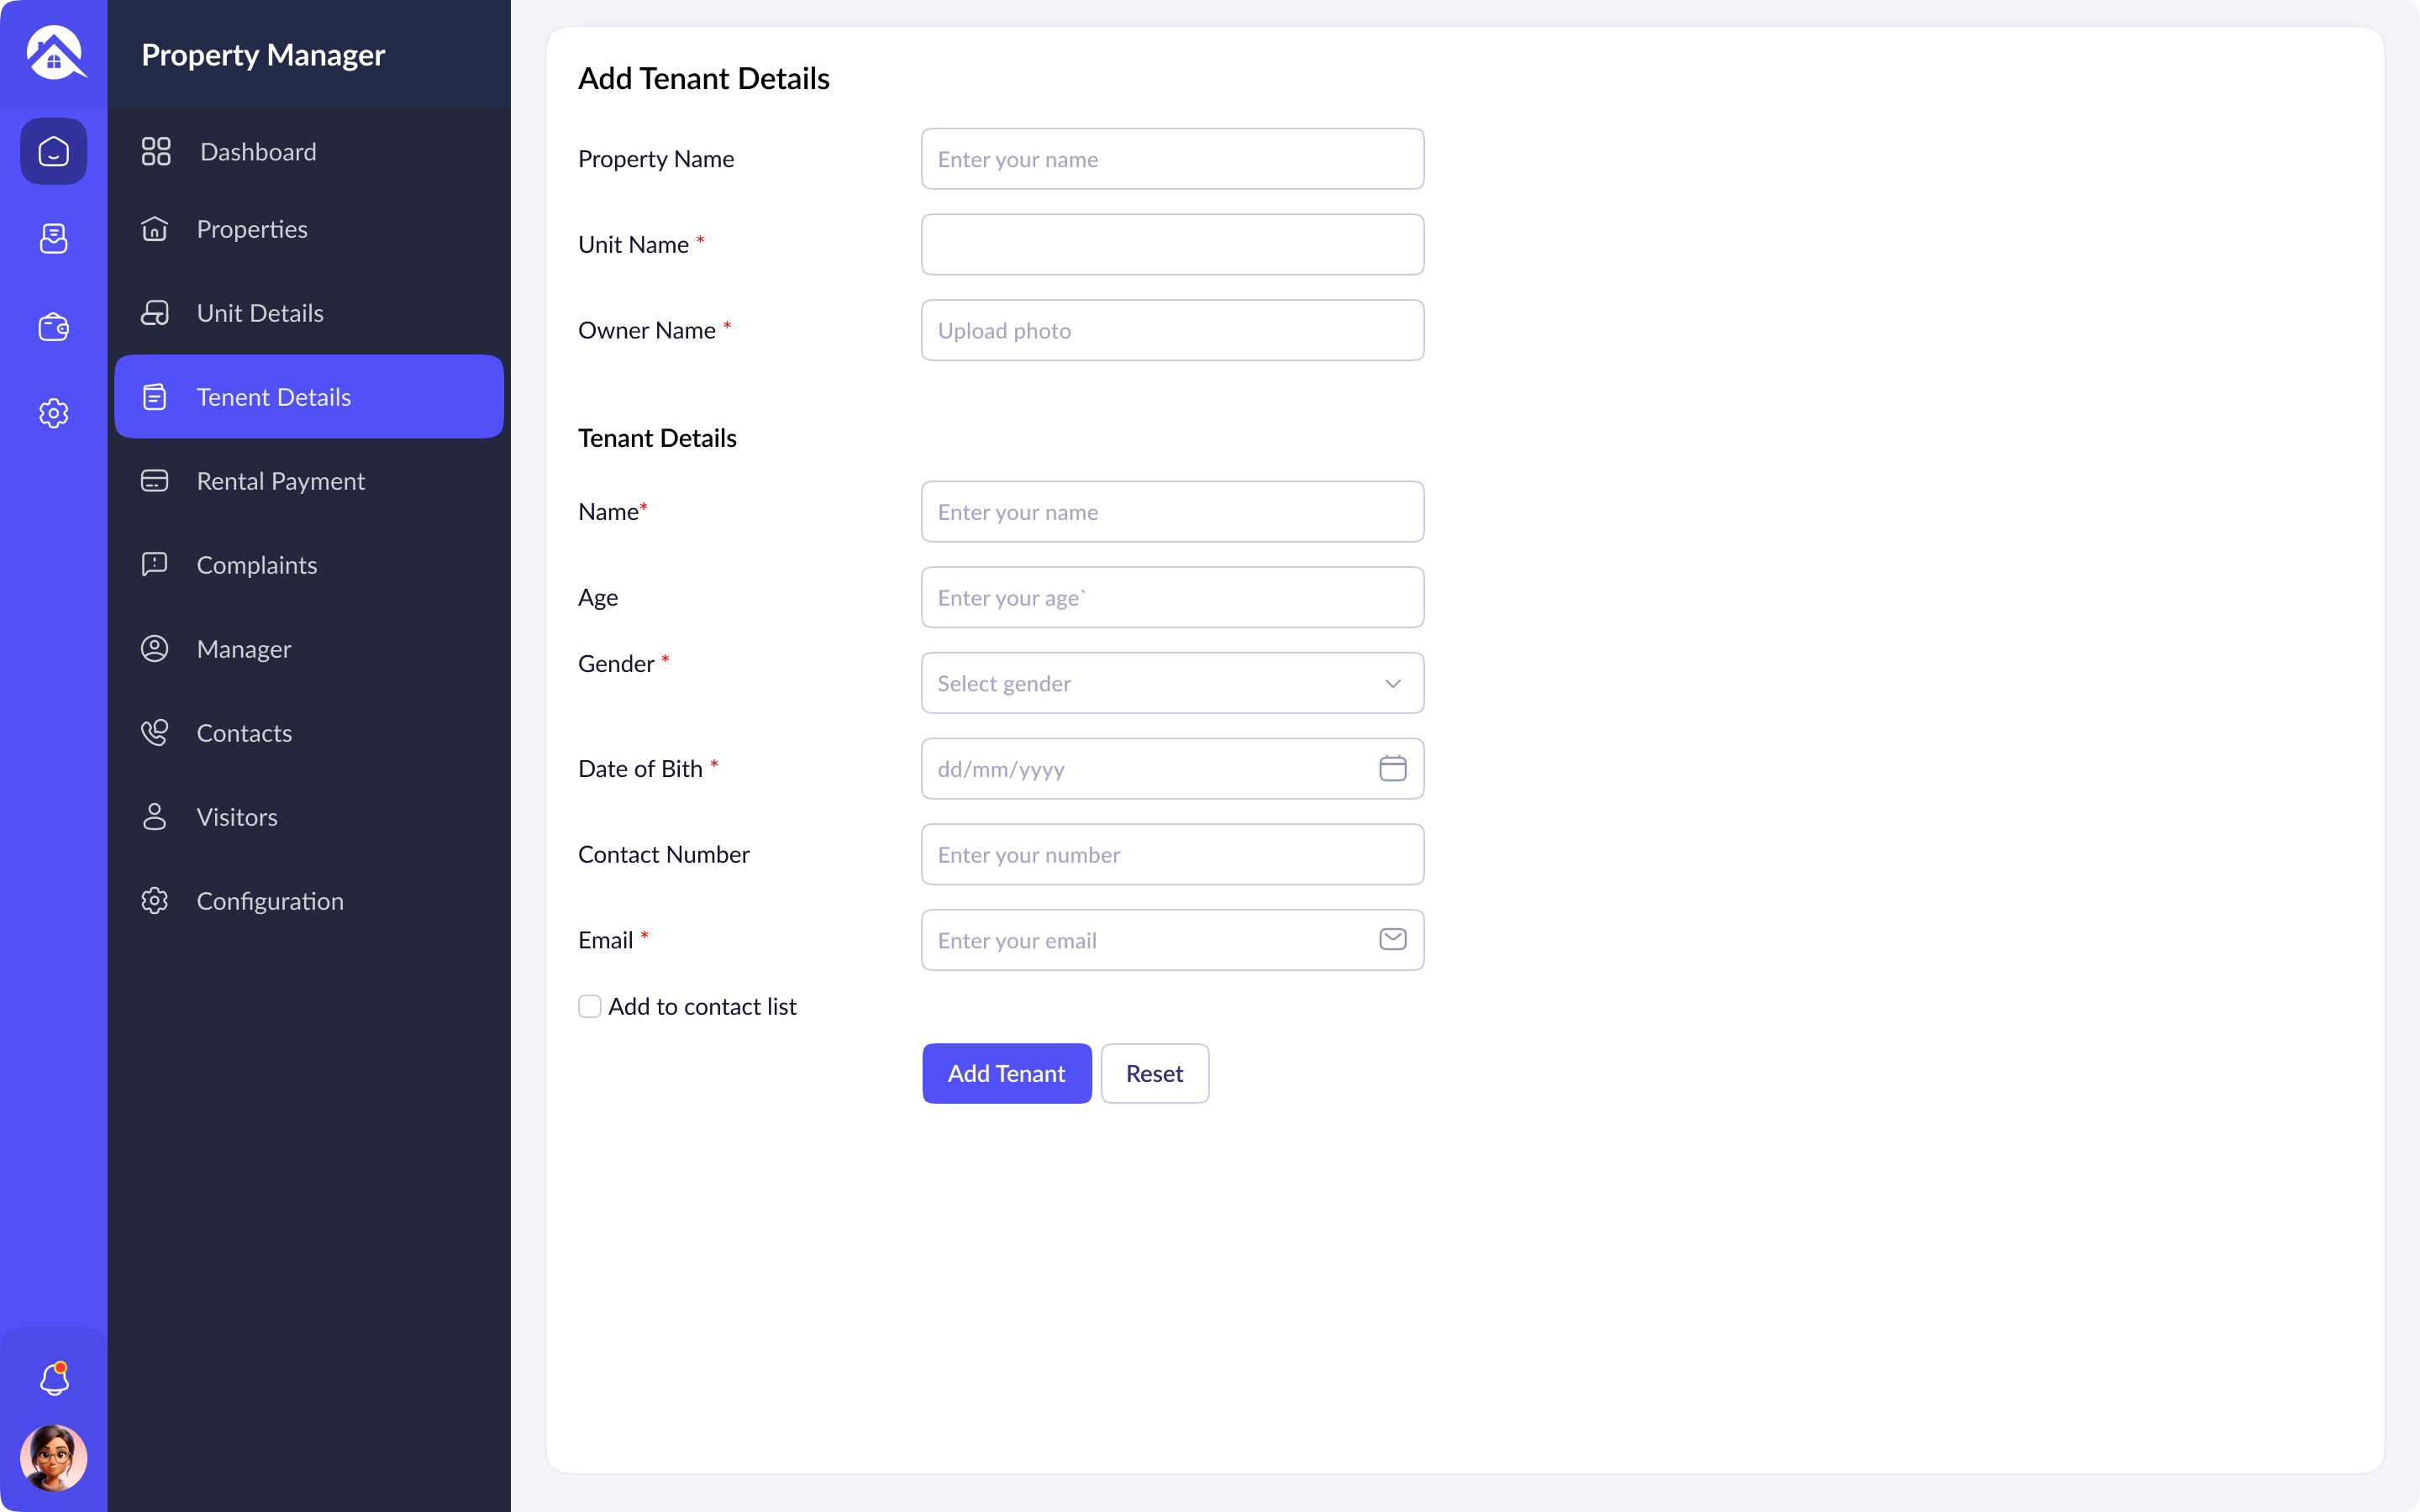Open the wallet icon in left rail
This screenshot has width=2420, height=1512.
click(54, 327)
